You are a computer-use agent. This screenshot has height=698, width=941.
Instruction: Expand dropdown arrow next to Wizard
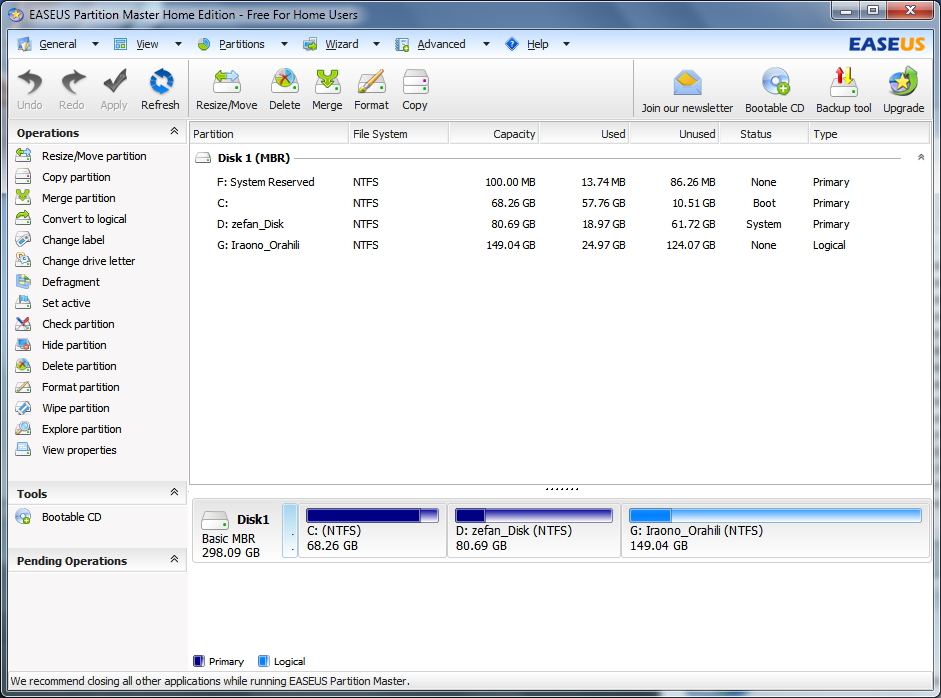376,44
